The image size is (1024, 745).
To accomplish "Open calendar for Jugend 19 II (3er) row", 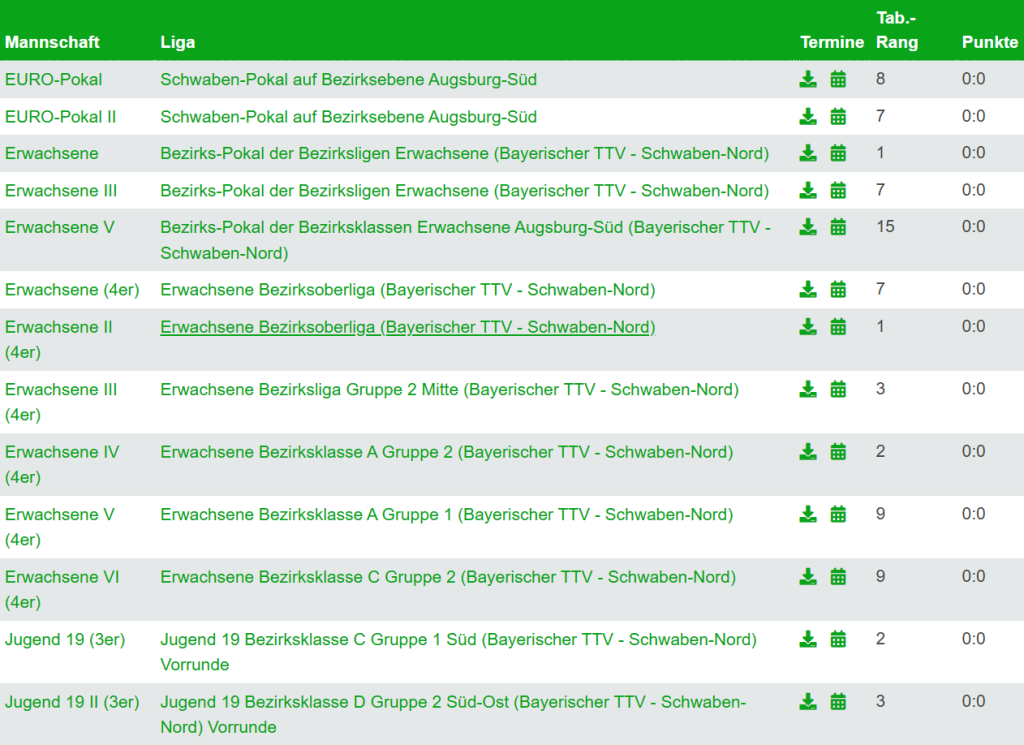I will pyautogui.click(x=838, y=702).
